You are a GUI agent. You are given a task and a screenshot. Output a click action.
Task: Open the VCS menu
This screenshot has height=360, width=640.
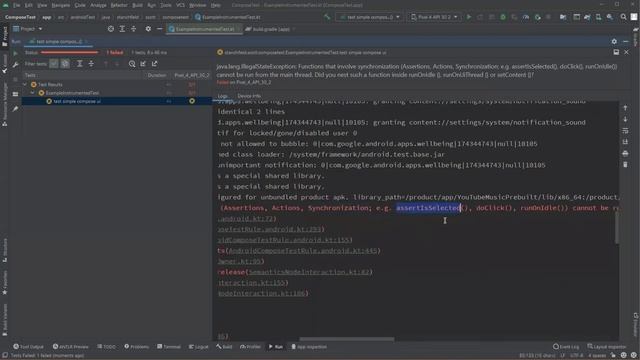180,5
